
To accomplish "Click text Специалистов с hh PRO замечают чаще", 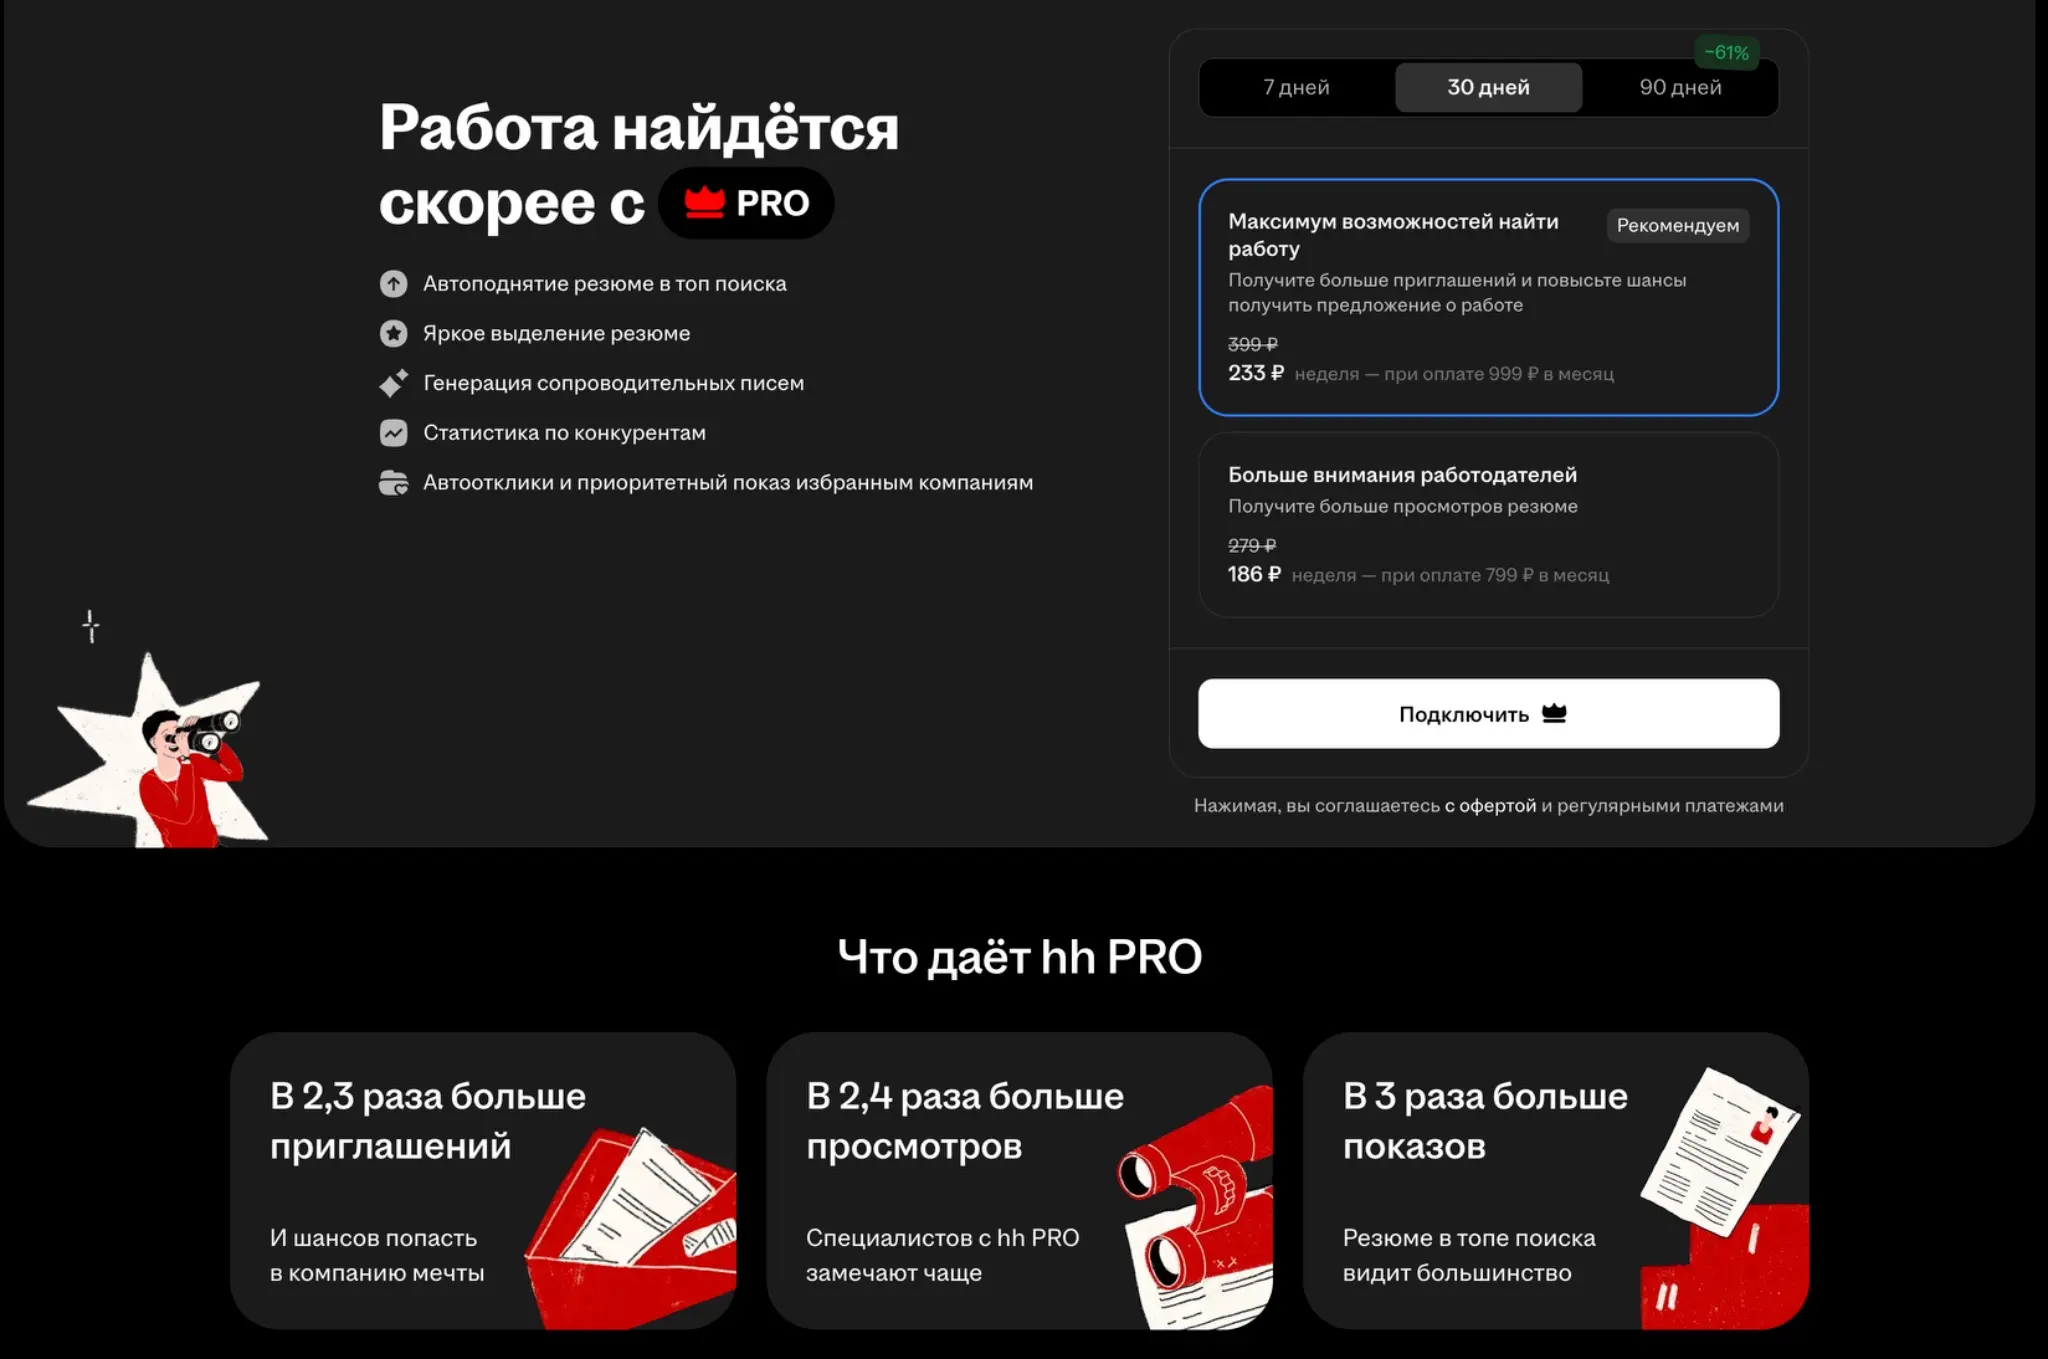I will point(942,1255).
